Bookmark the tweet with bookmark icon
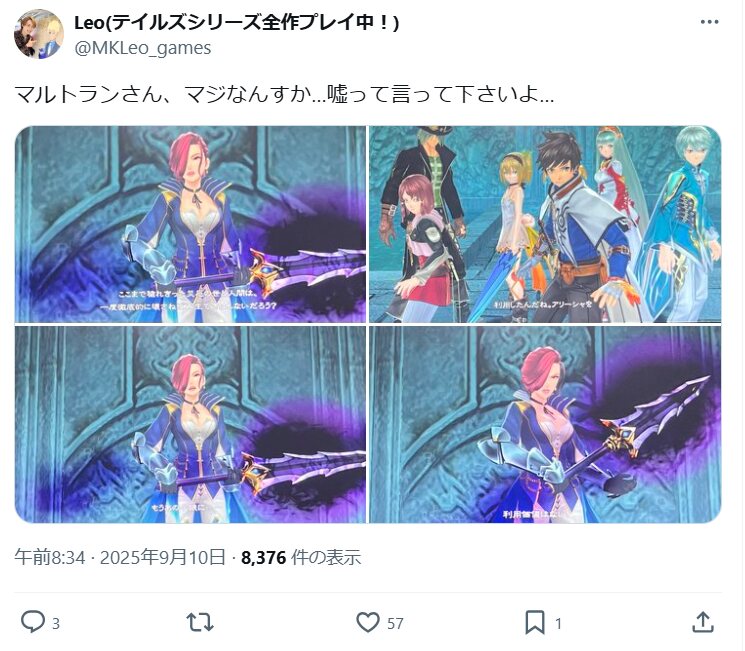The width and height of the screenshot is (745, 651). (x=535, y=622)
